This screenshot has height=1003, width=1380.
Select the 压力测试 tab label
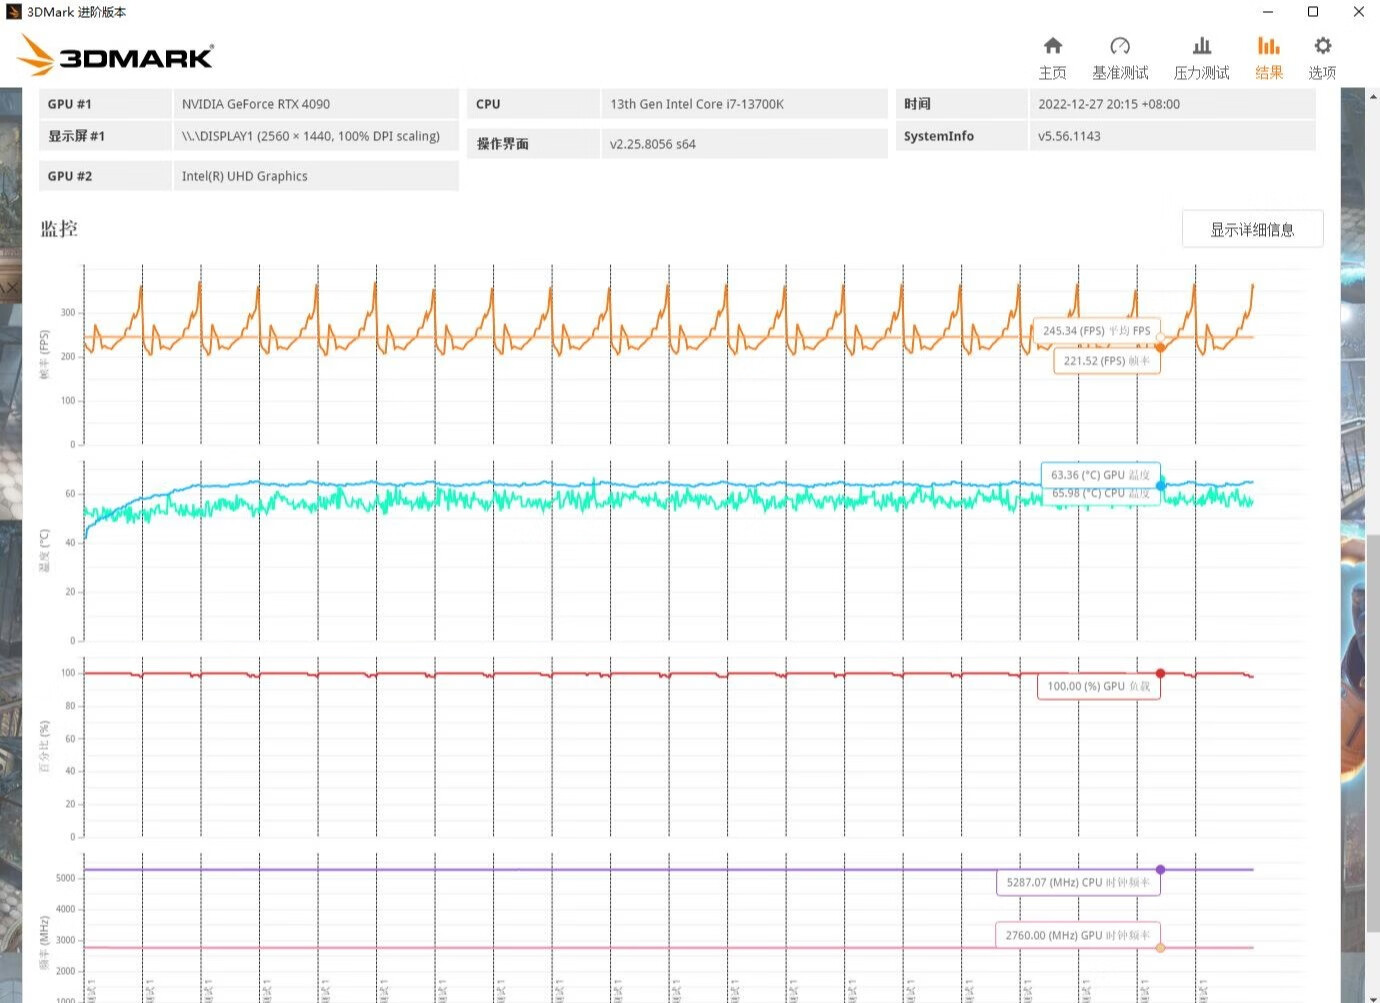coord(1202,73)
